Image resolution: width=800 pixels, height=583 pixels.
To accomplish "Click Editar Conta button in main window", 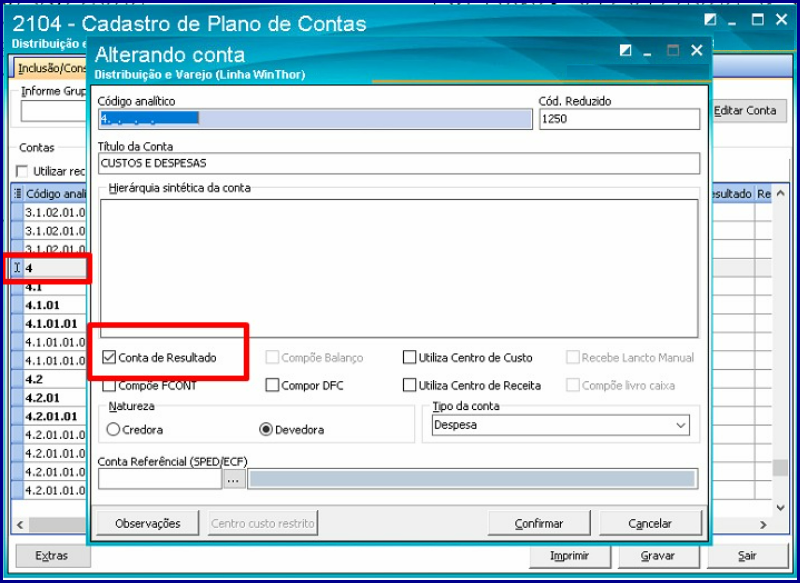I will (747, 110).
